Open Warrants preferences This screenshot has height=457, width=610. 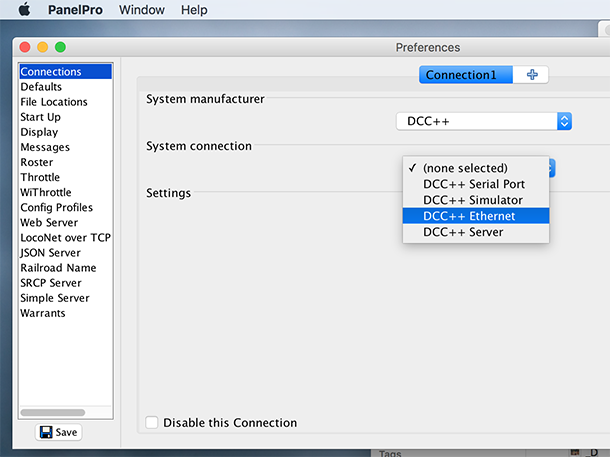point(65,313)
